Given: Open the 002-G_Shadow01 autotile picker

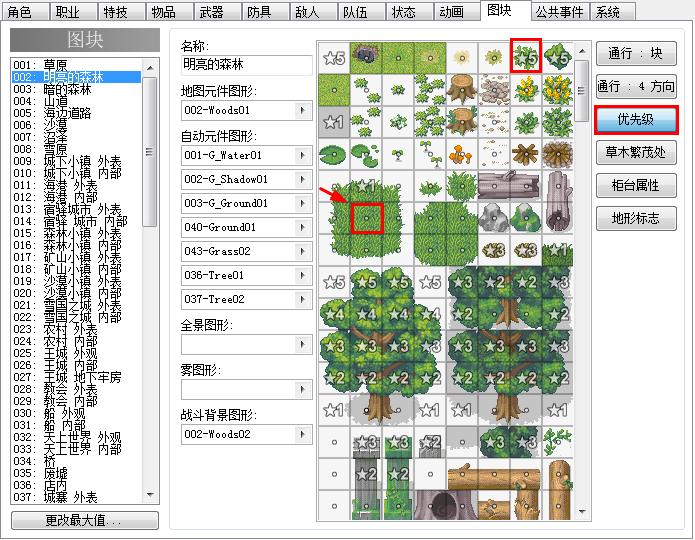Looking at the screenshot, I should click(303, 179).
